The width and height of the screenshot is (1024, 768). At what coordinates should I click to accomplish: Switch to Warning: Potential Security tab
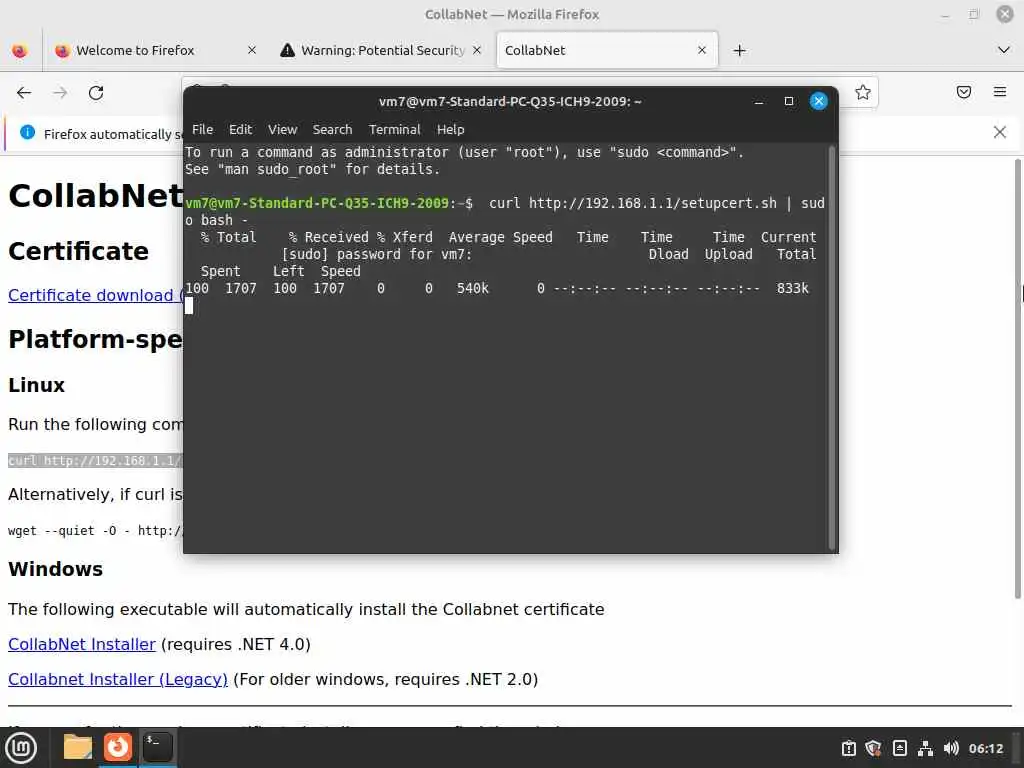[x=382, y=50]
